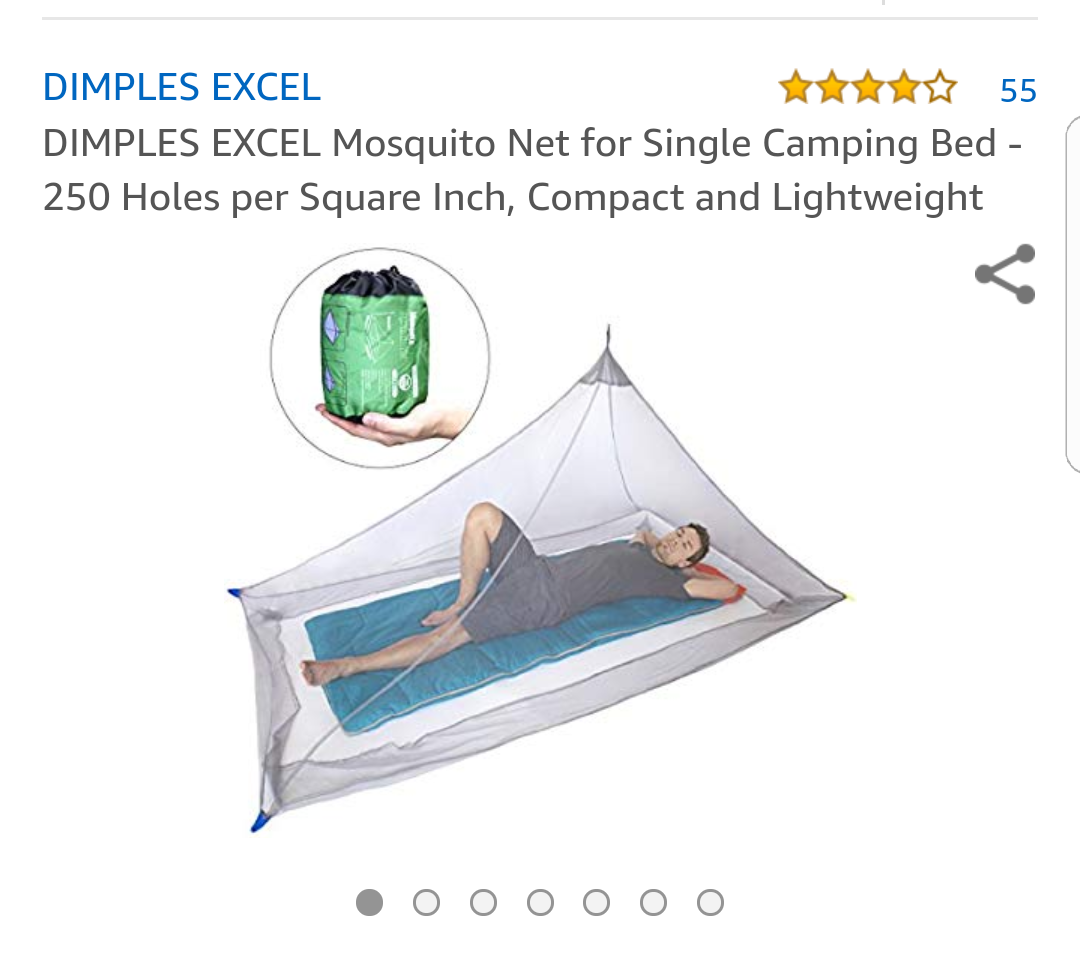Click the Mosquito Net product title text
This screenshot has height=972, width=1080.
pyautogui.click(x=532, y=170)
